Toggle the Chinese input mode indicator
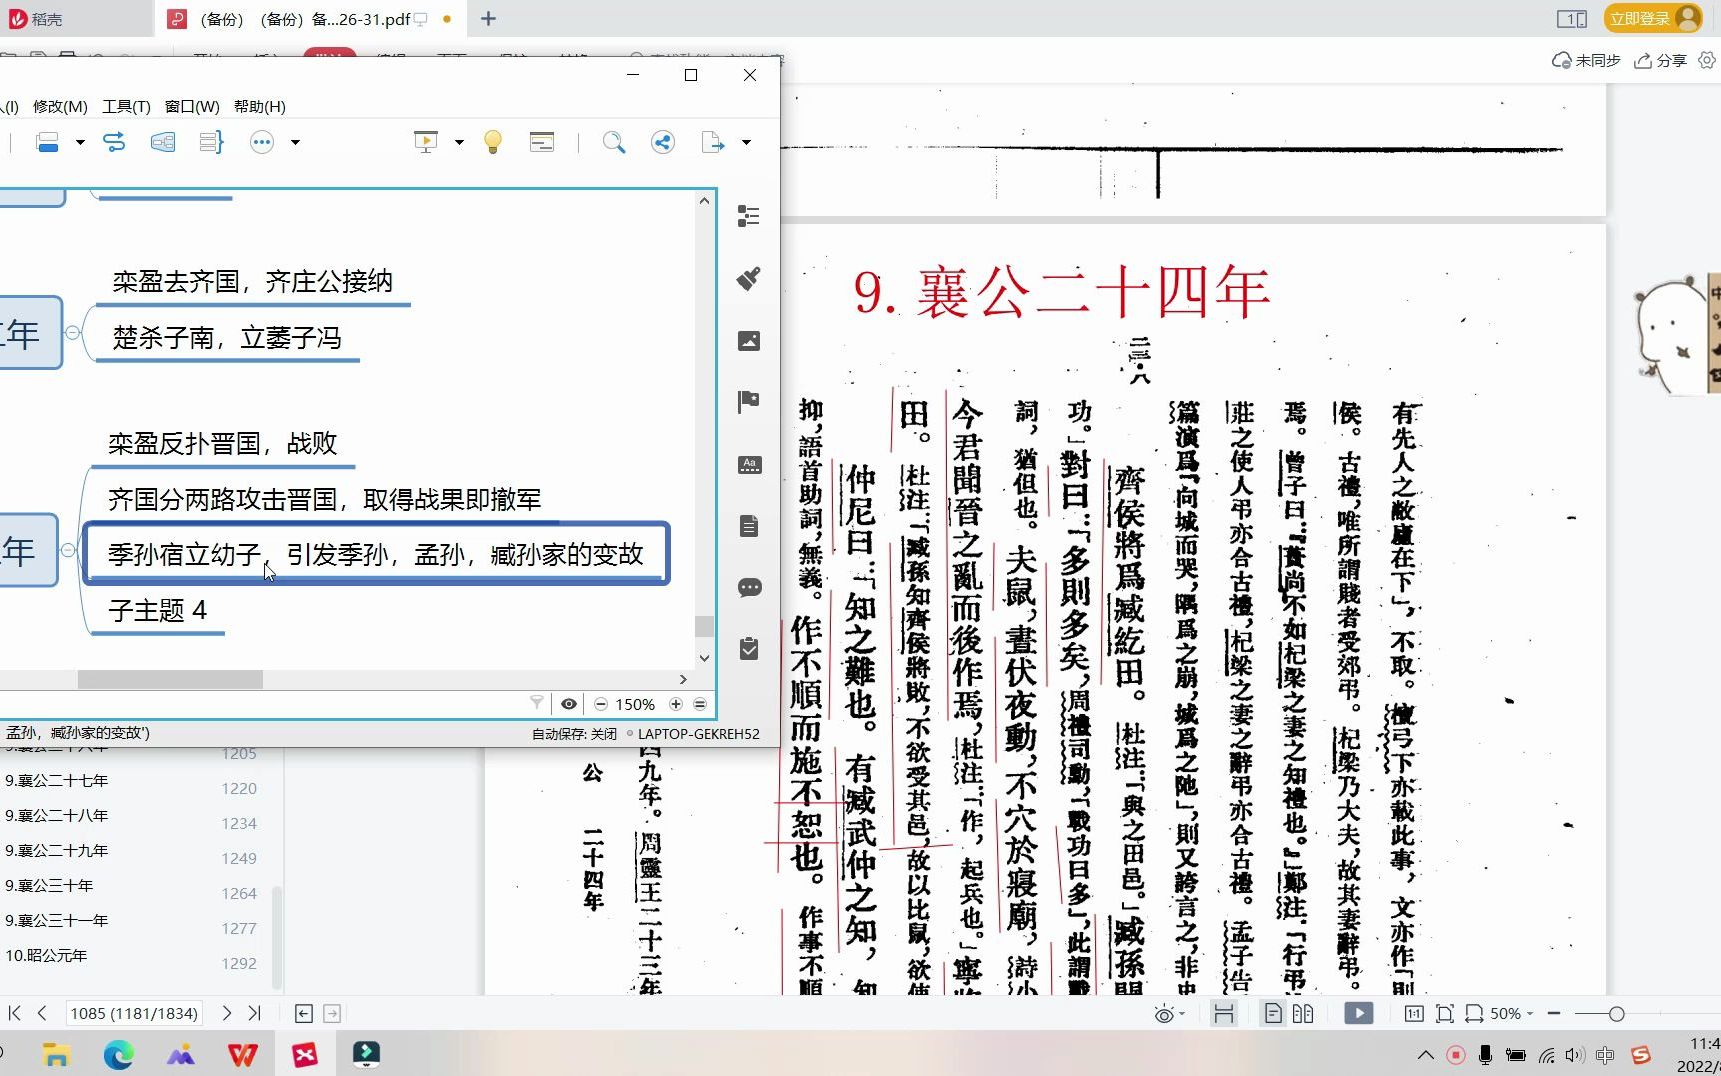The width and height of the screenshot is (1721, 1076). [x=1606, y=1055]
